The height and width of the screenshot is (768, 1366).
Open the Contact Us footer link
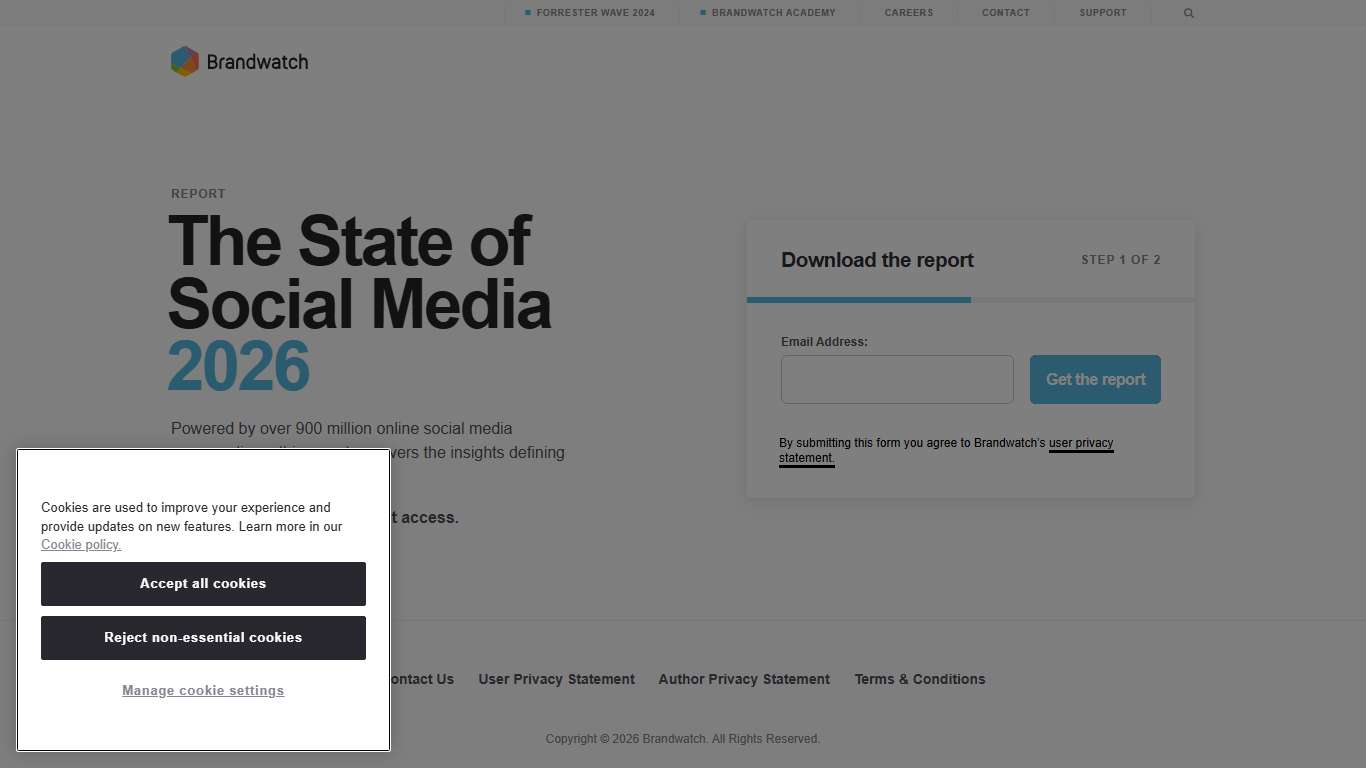pyautogui.click(x=420, y=679)
